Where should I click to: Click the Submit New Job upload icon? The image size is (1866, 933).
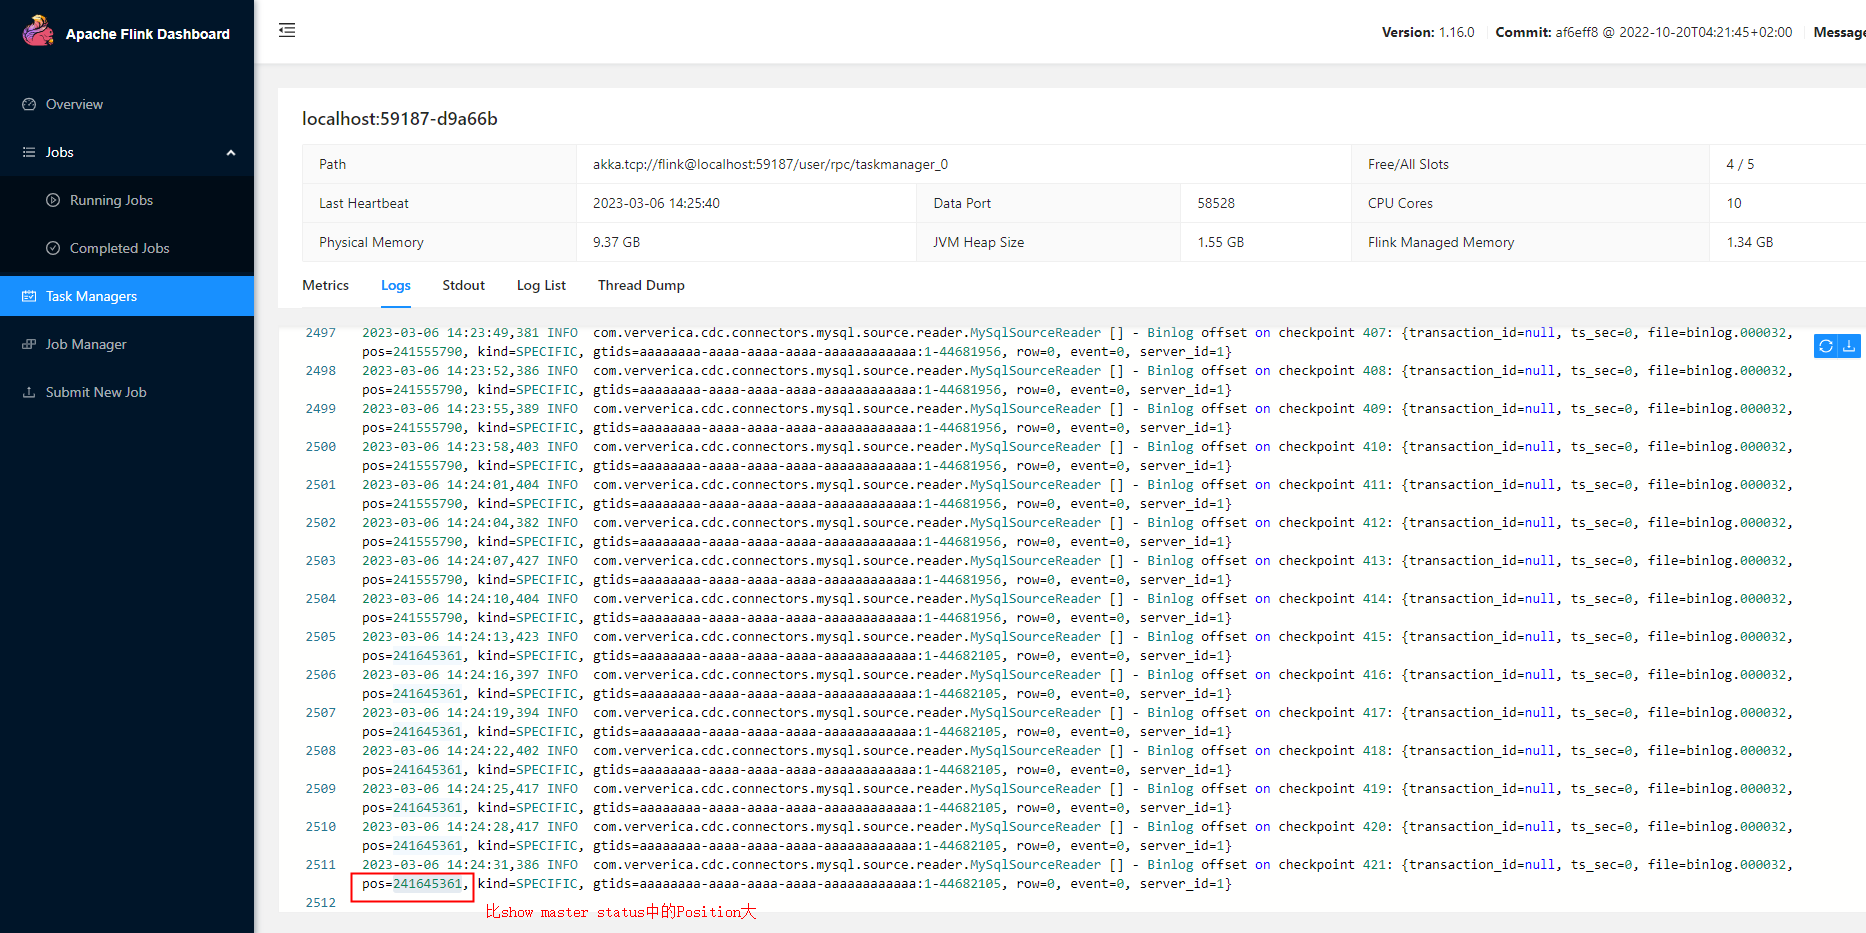[x=29, y=392]
